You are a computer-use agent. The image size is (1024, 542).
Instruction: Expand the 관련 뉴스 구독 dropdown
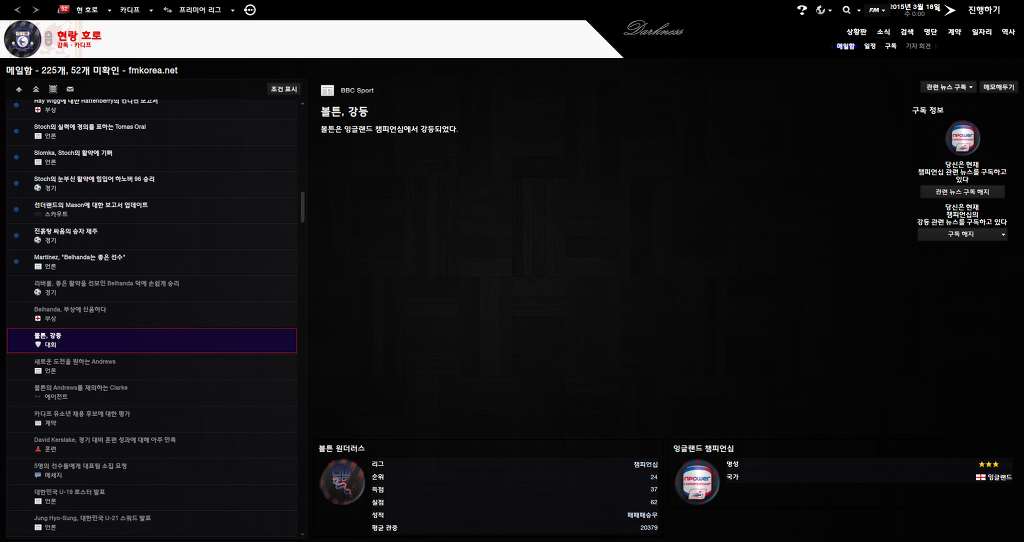tap(949, 87)
